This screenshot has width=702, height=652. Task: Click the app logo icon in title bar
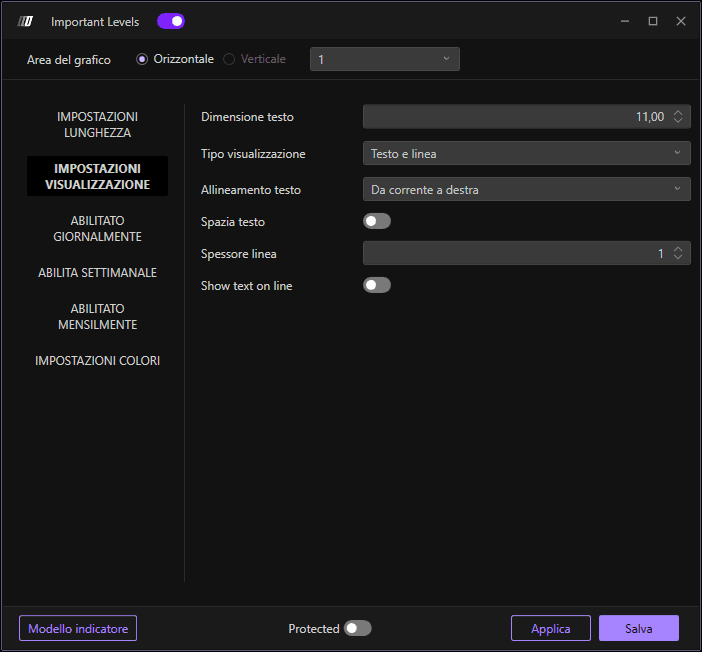25,21
